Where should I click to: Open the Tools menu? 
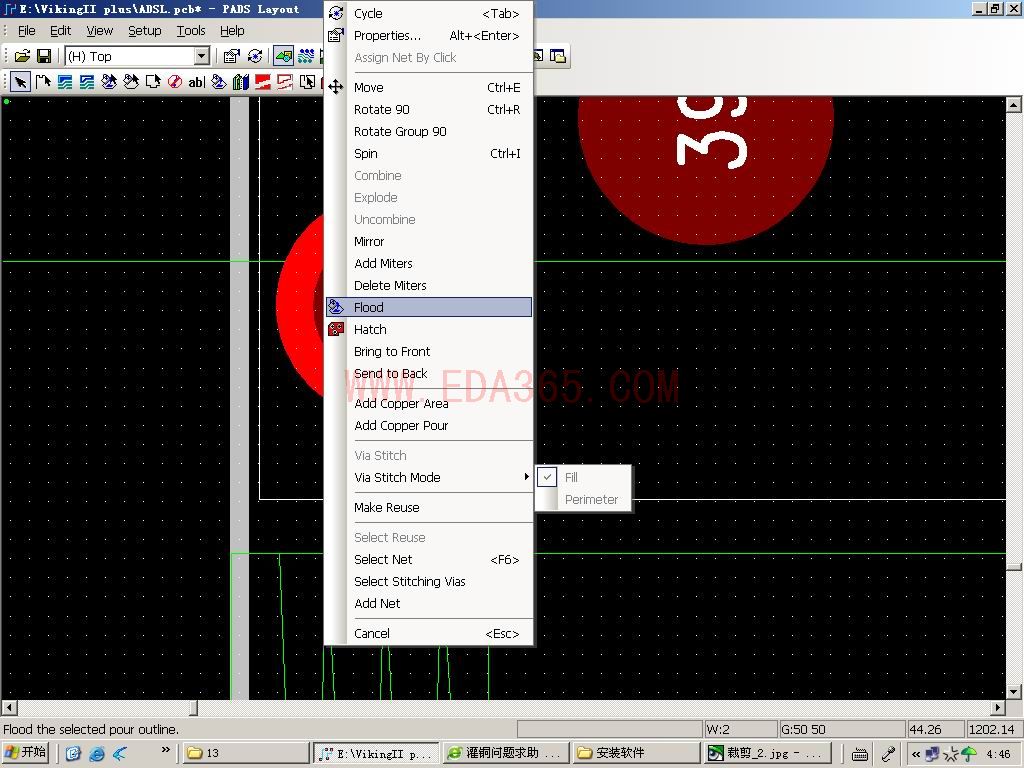191,31
